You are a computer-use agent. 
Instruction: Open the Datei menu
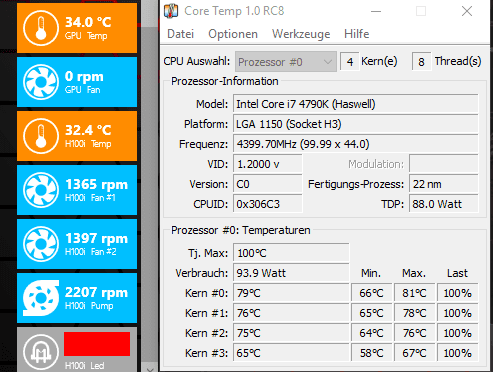[x=180, y=34]
